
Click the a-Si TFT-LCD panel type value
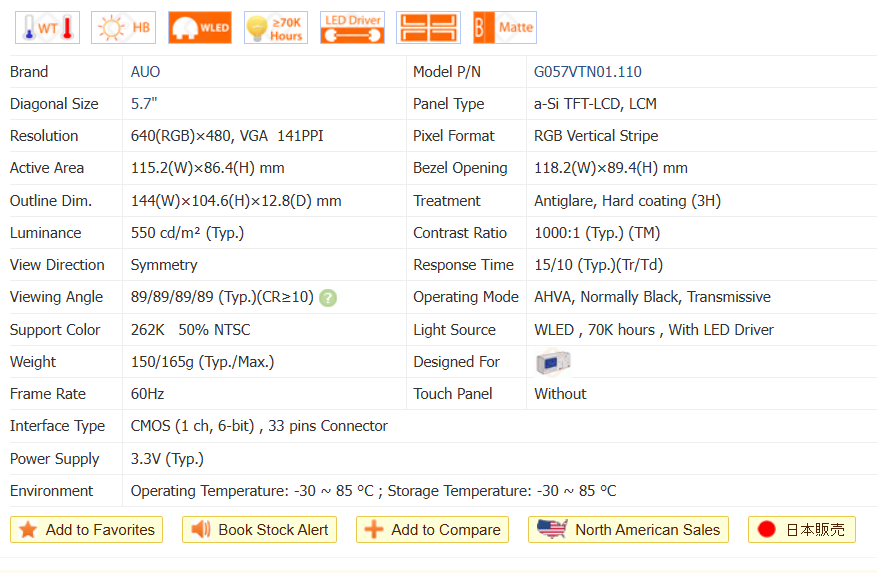[595, 104]
